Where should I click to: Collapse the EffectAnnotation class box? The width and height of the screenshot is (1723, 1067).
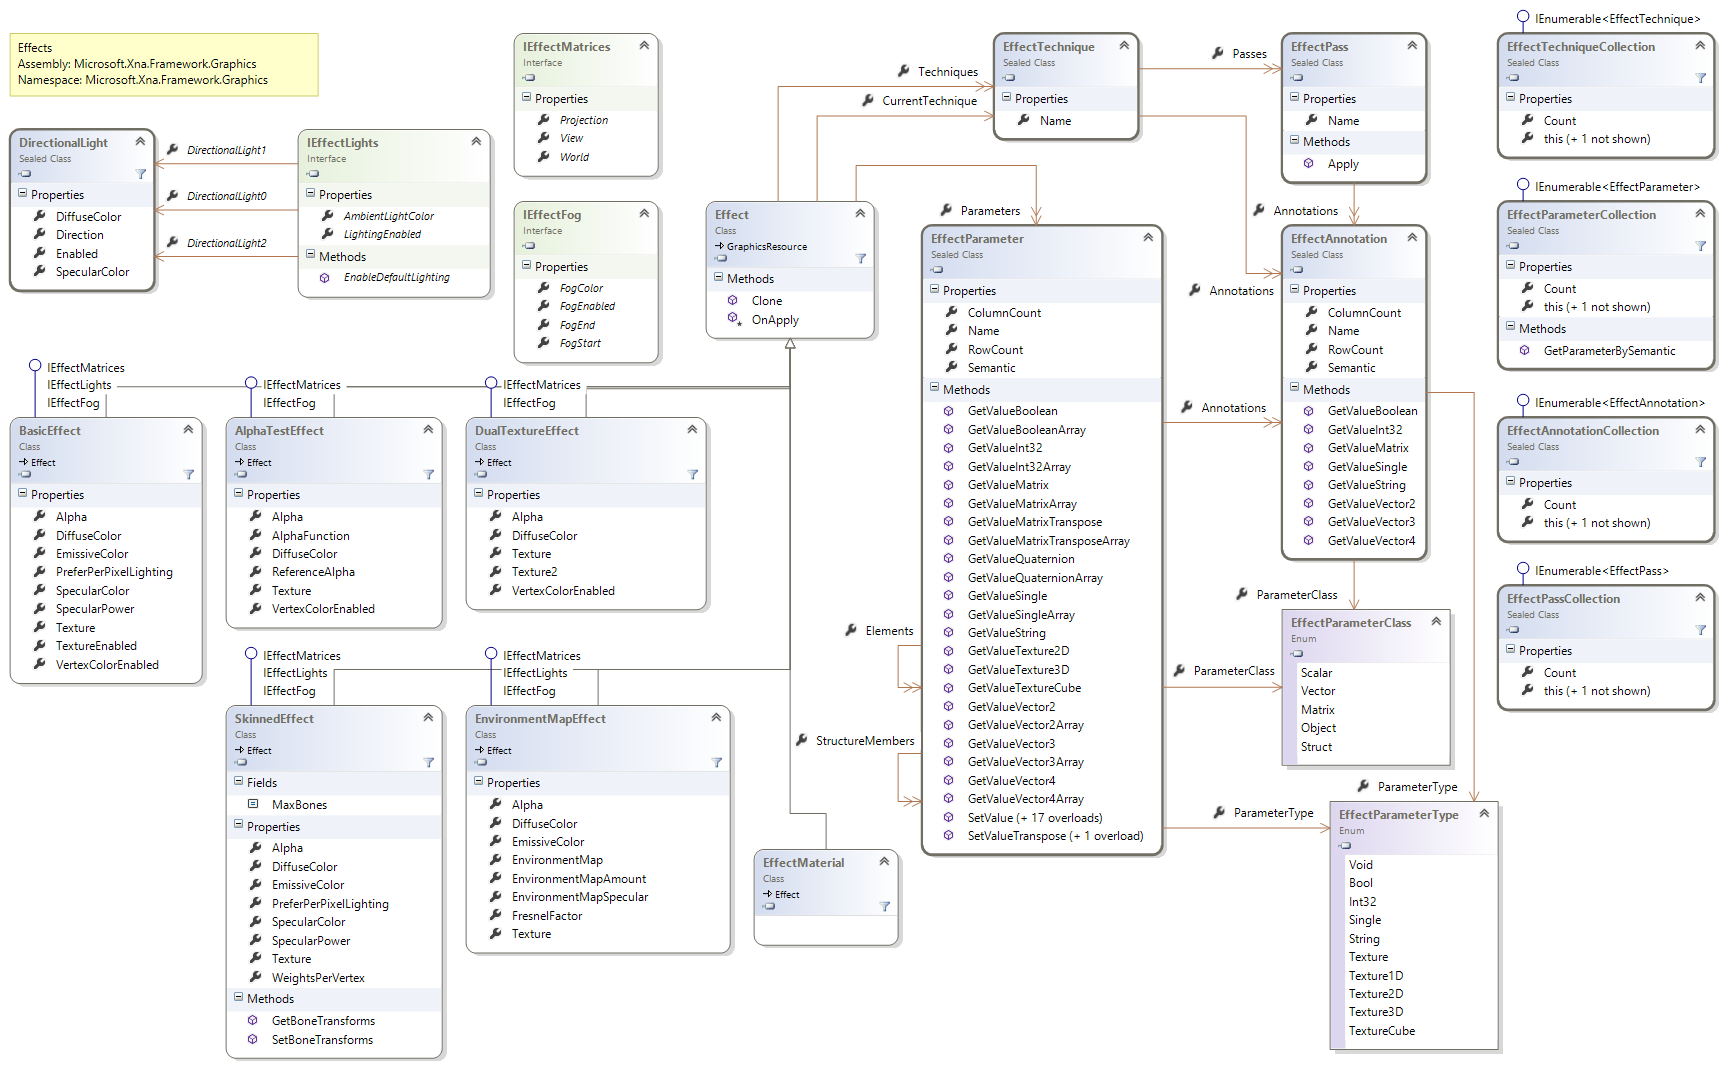(x=1412, y=238)
